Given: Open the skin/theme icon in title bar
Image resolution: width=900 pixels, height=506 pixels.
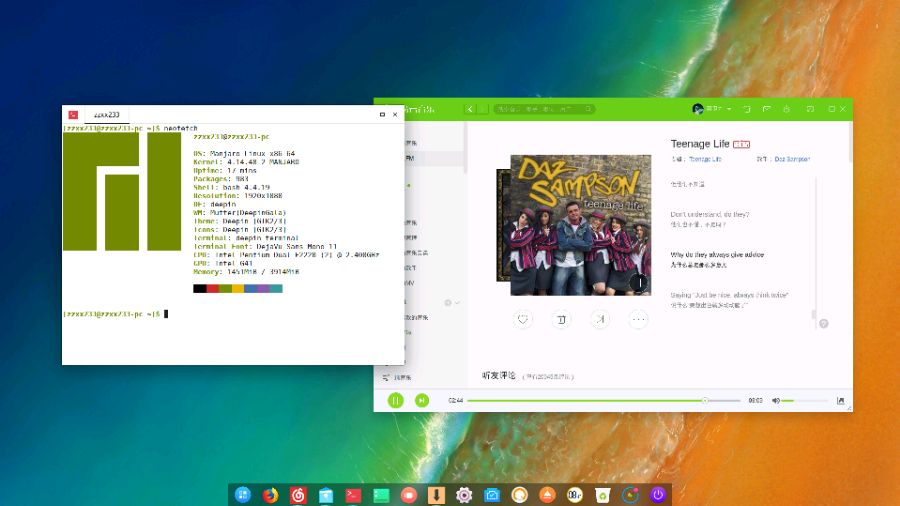Looking at the screenshot, I should click(x=747, y=109).
